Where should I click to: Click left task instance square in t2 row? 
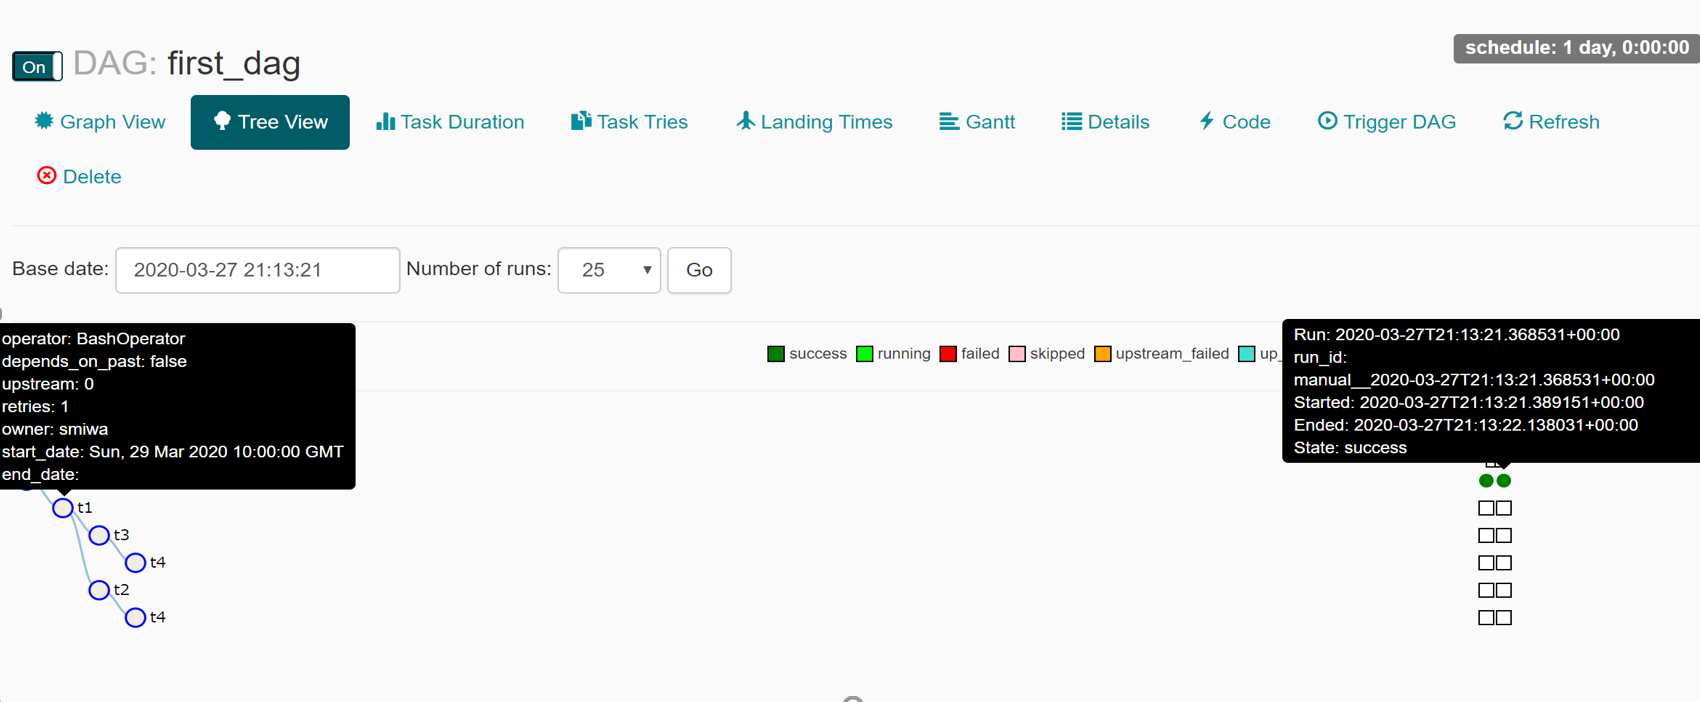coord(1486,591)
